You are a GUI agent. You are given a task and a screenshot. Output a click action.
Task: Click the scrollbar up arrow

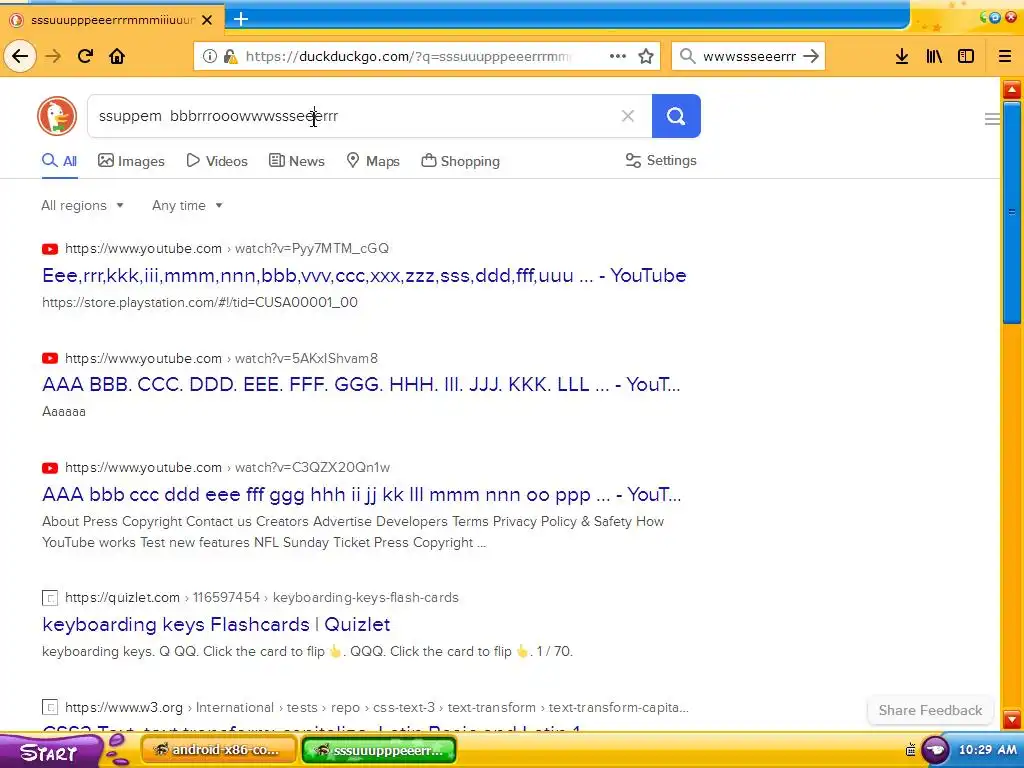1012,89
